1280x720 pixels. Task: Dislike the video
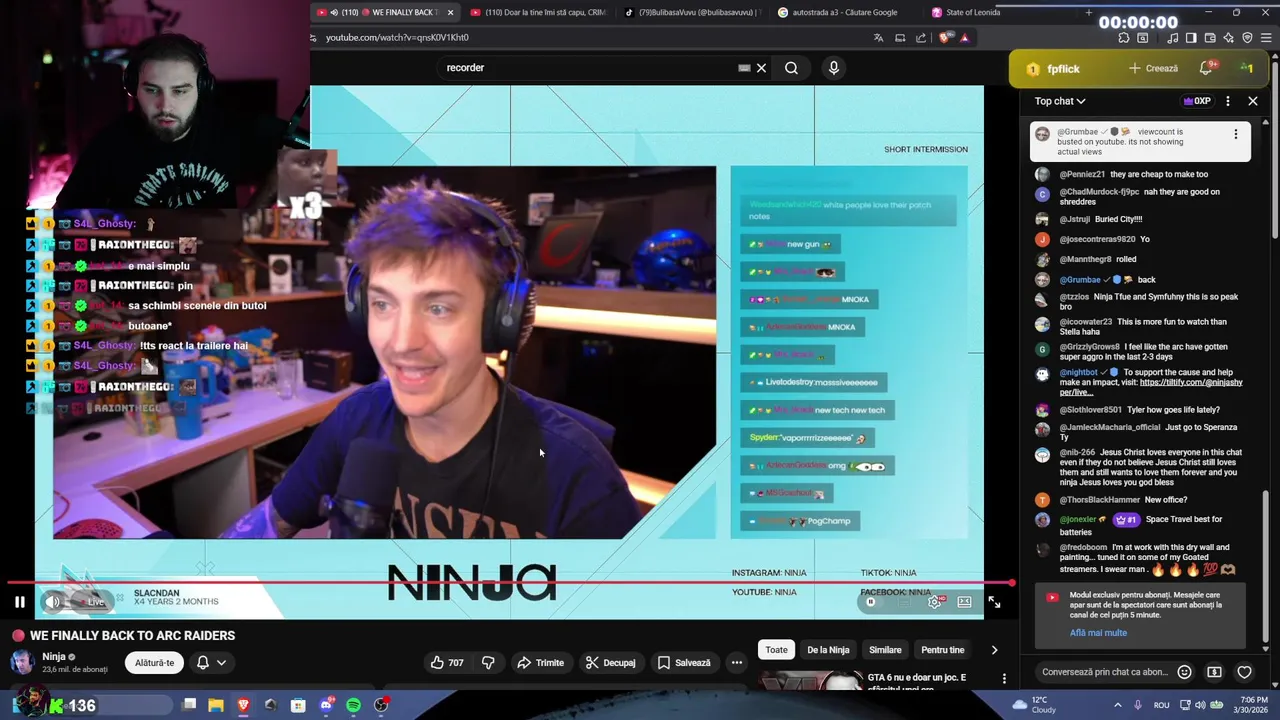pyautogui.click(x=488, y=663)
